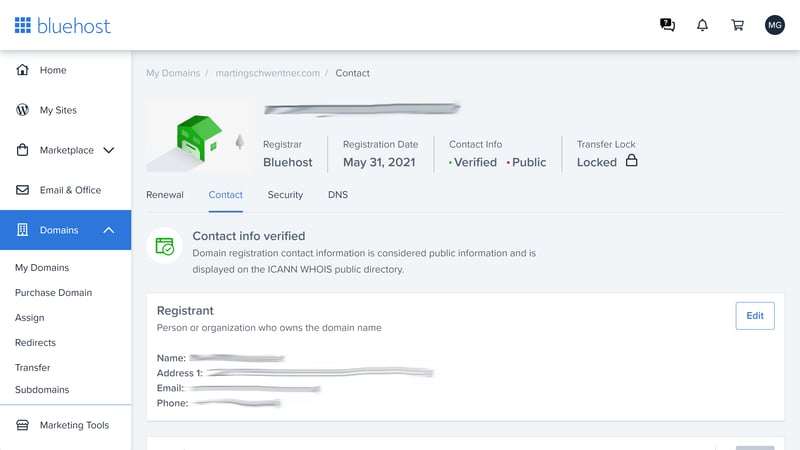Click the bluehost grid logo icon

[22, 25]
